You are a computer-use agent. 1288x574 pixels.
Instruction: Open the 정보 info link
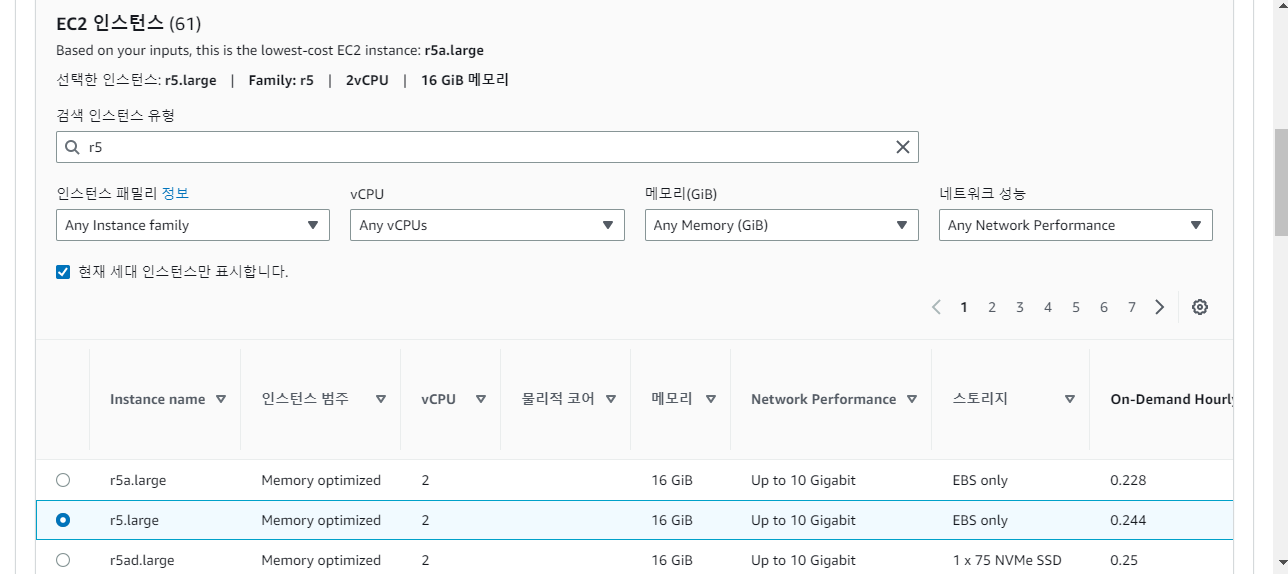click(175, 193)
